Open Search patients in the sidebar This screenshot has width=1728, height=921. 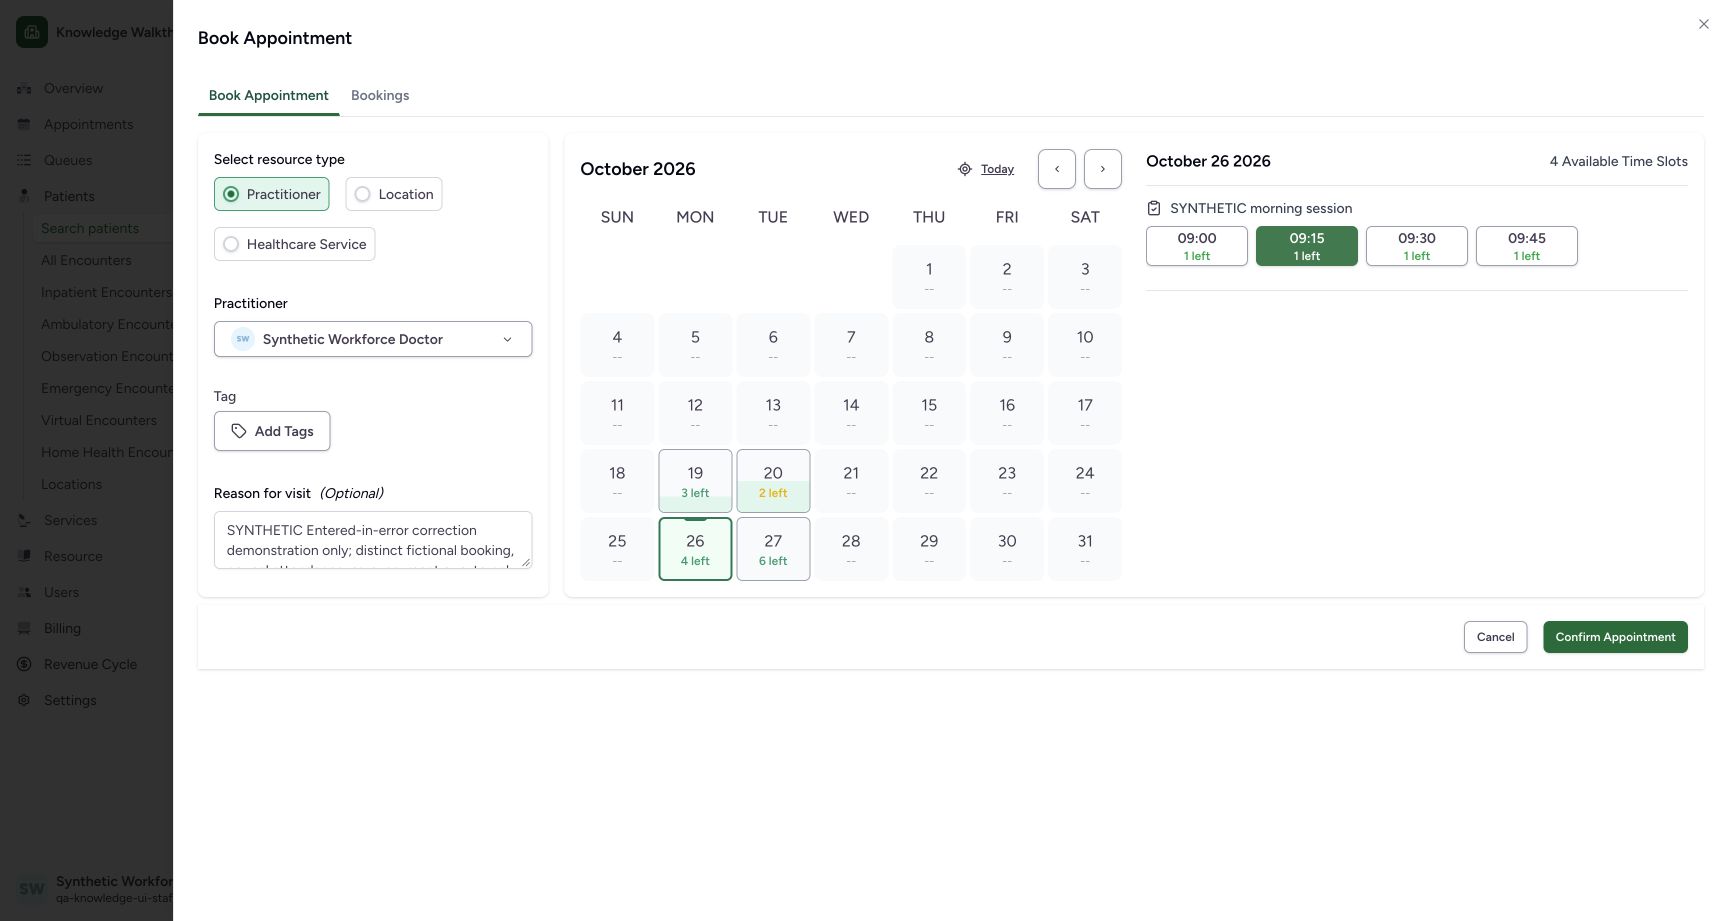(90, 228)
